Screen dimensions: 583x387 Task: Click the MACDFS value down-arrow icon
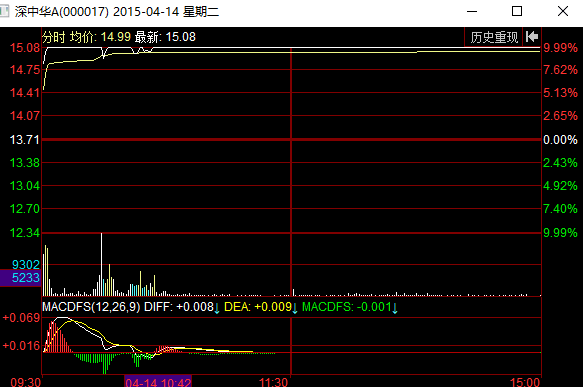395,308
